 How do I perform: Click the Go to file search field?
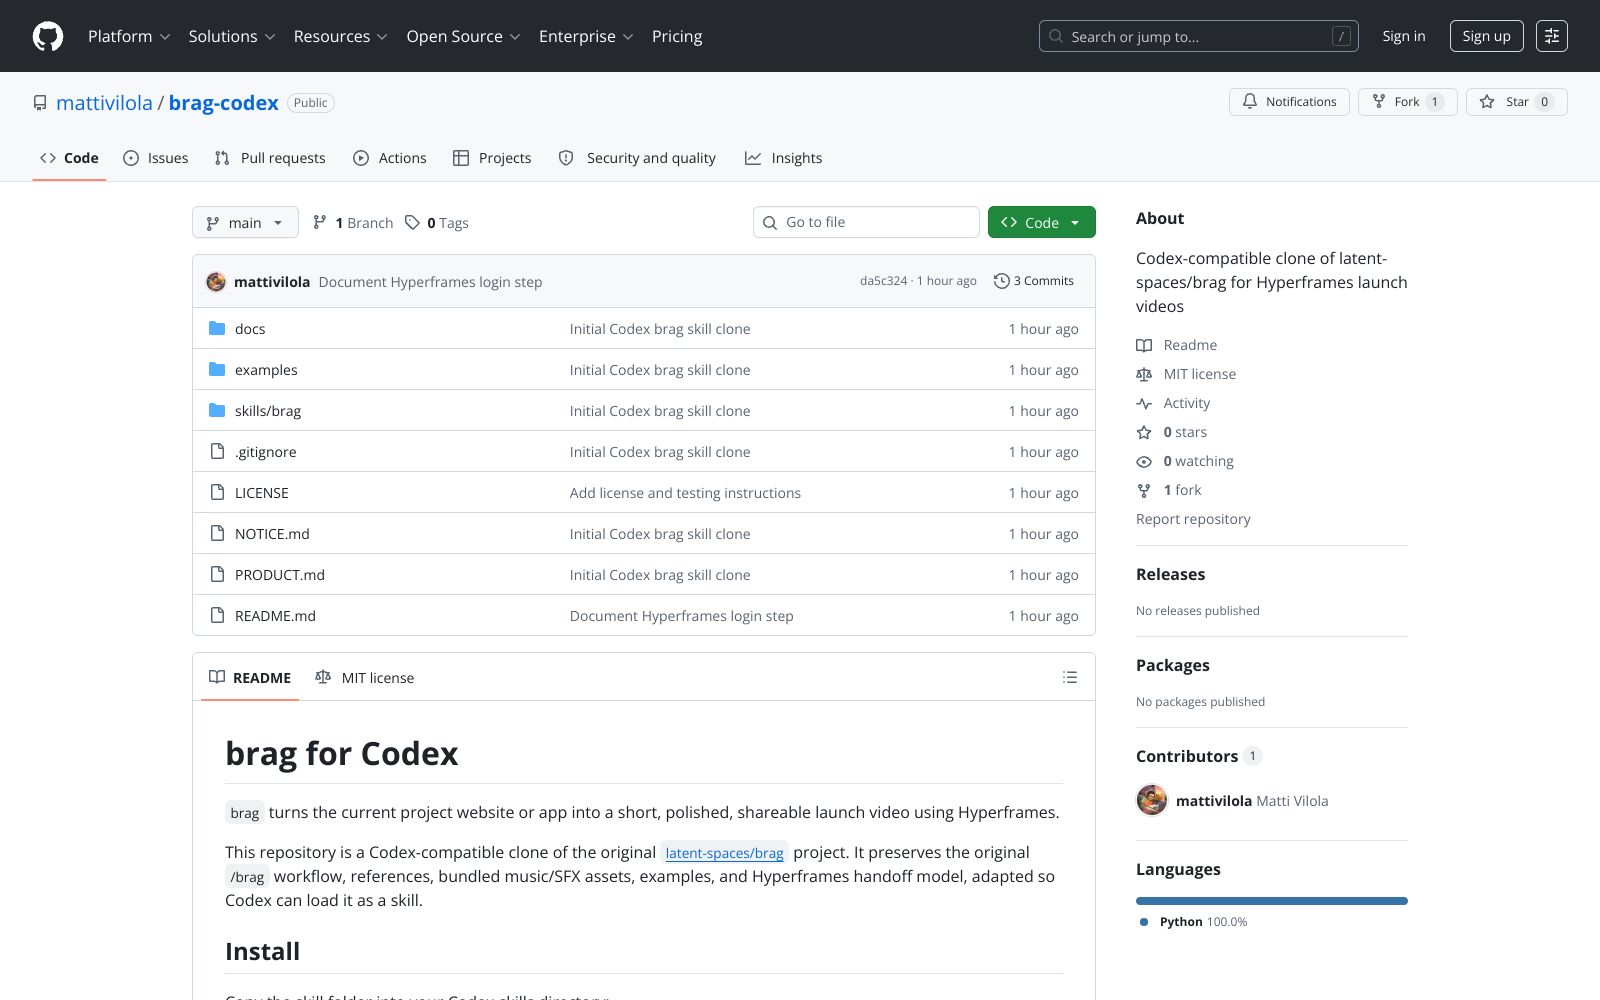(x=866, y=222)
